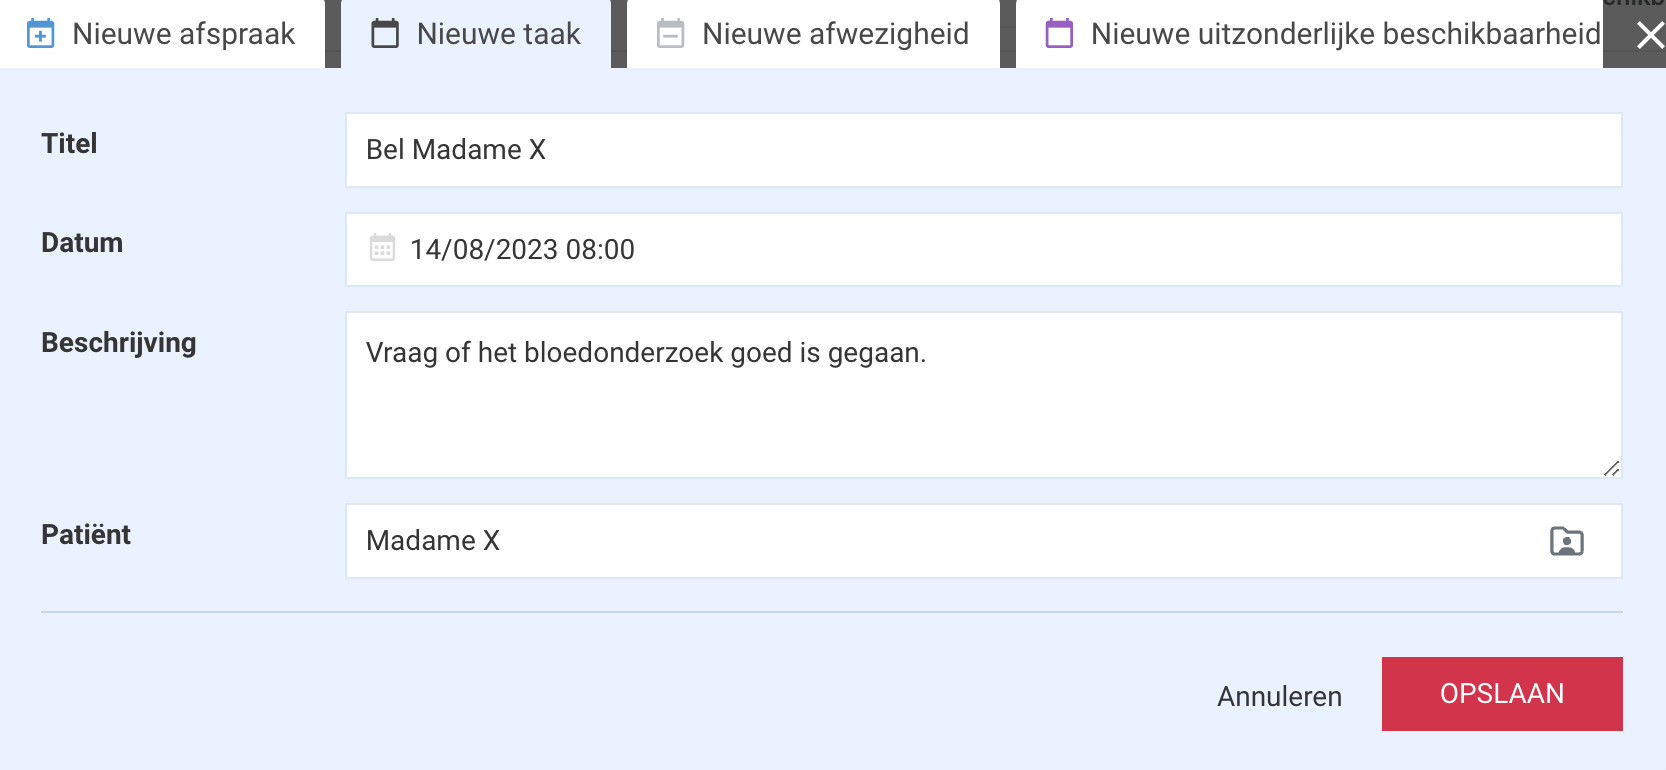
Task: Cancel via the Annuleren link
Action: tap(1279, 696)
